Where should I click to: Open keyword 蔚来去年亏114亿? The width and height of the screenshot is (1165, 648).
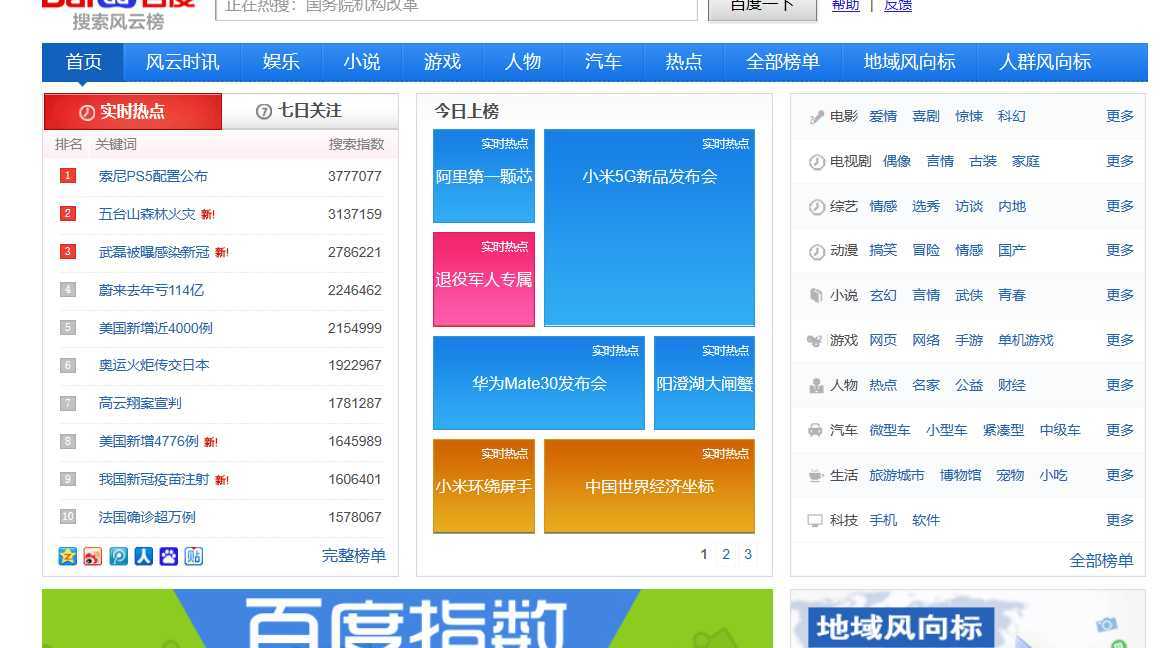151,290
